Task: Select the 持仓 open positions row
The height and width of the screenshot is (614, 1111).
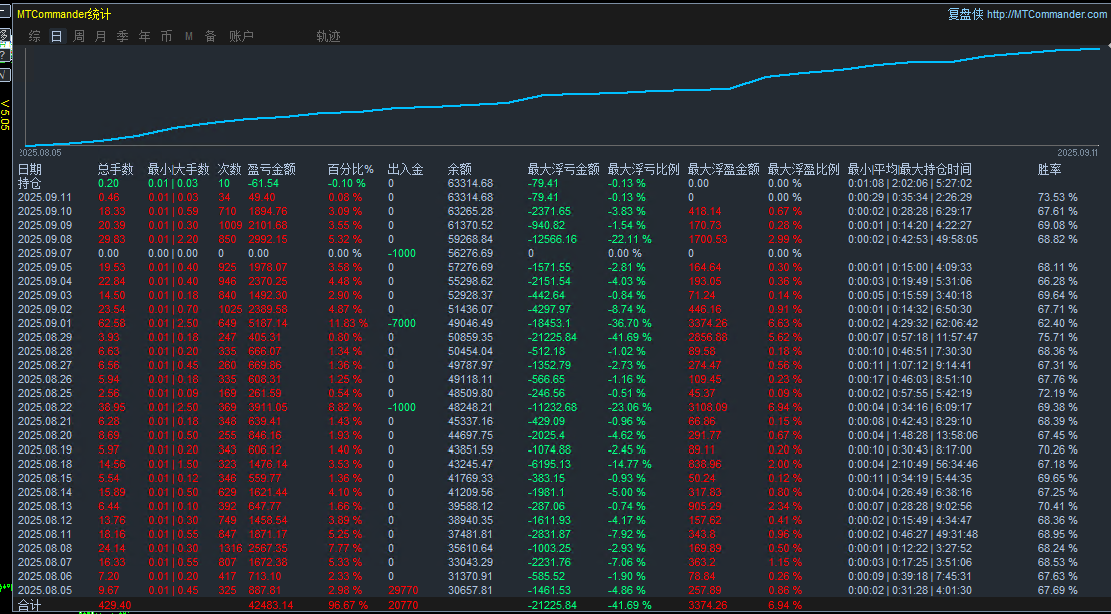Action: (x=30, y=183)
